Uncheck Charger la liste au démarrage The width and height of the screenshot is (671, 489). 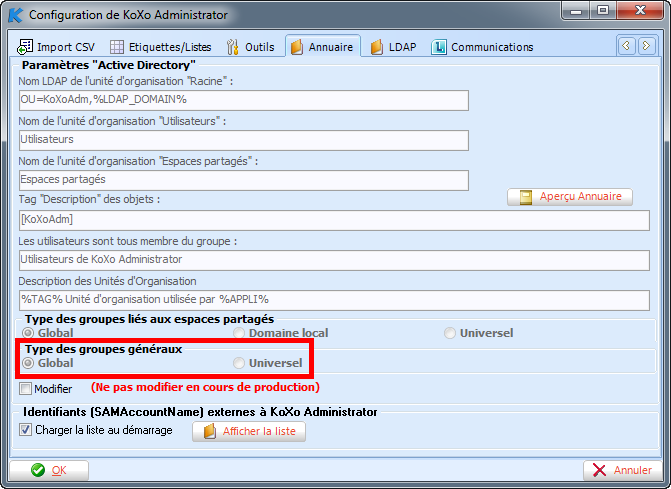tap(25, 430)
